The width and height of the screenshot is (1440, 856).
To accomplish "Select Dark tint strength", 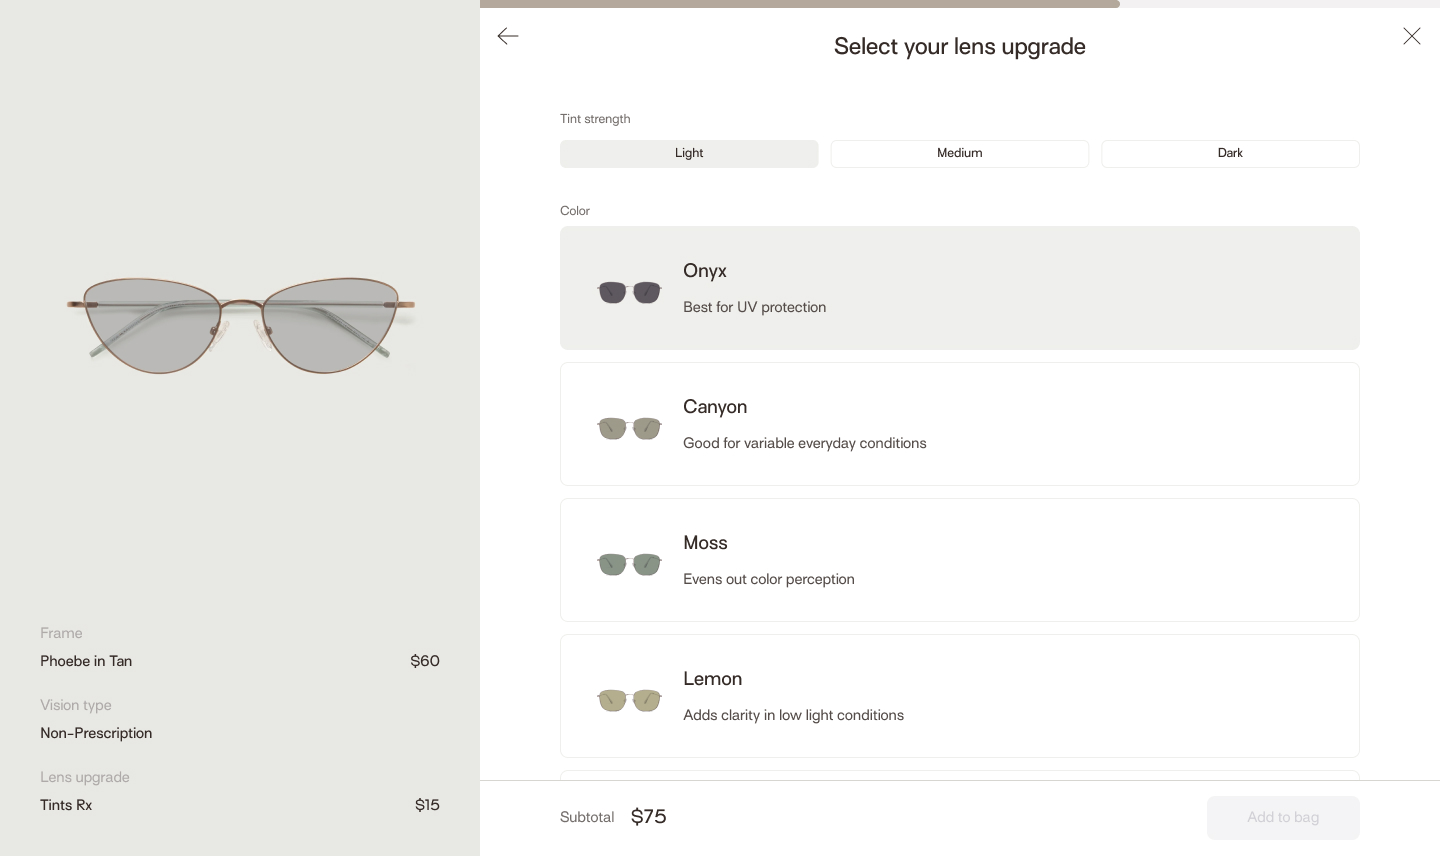I will point(1230,154).
